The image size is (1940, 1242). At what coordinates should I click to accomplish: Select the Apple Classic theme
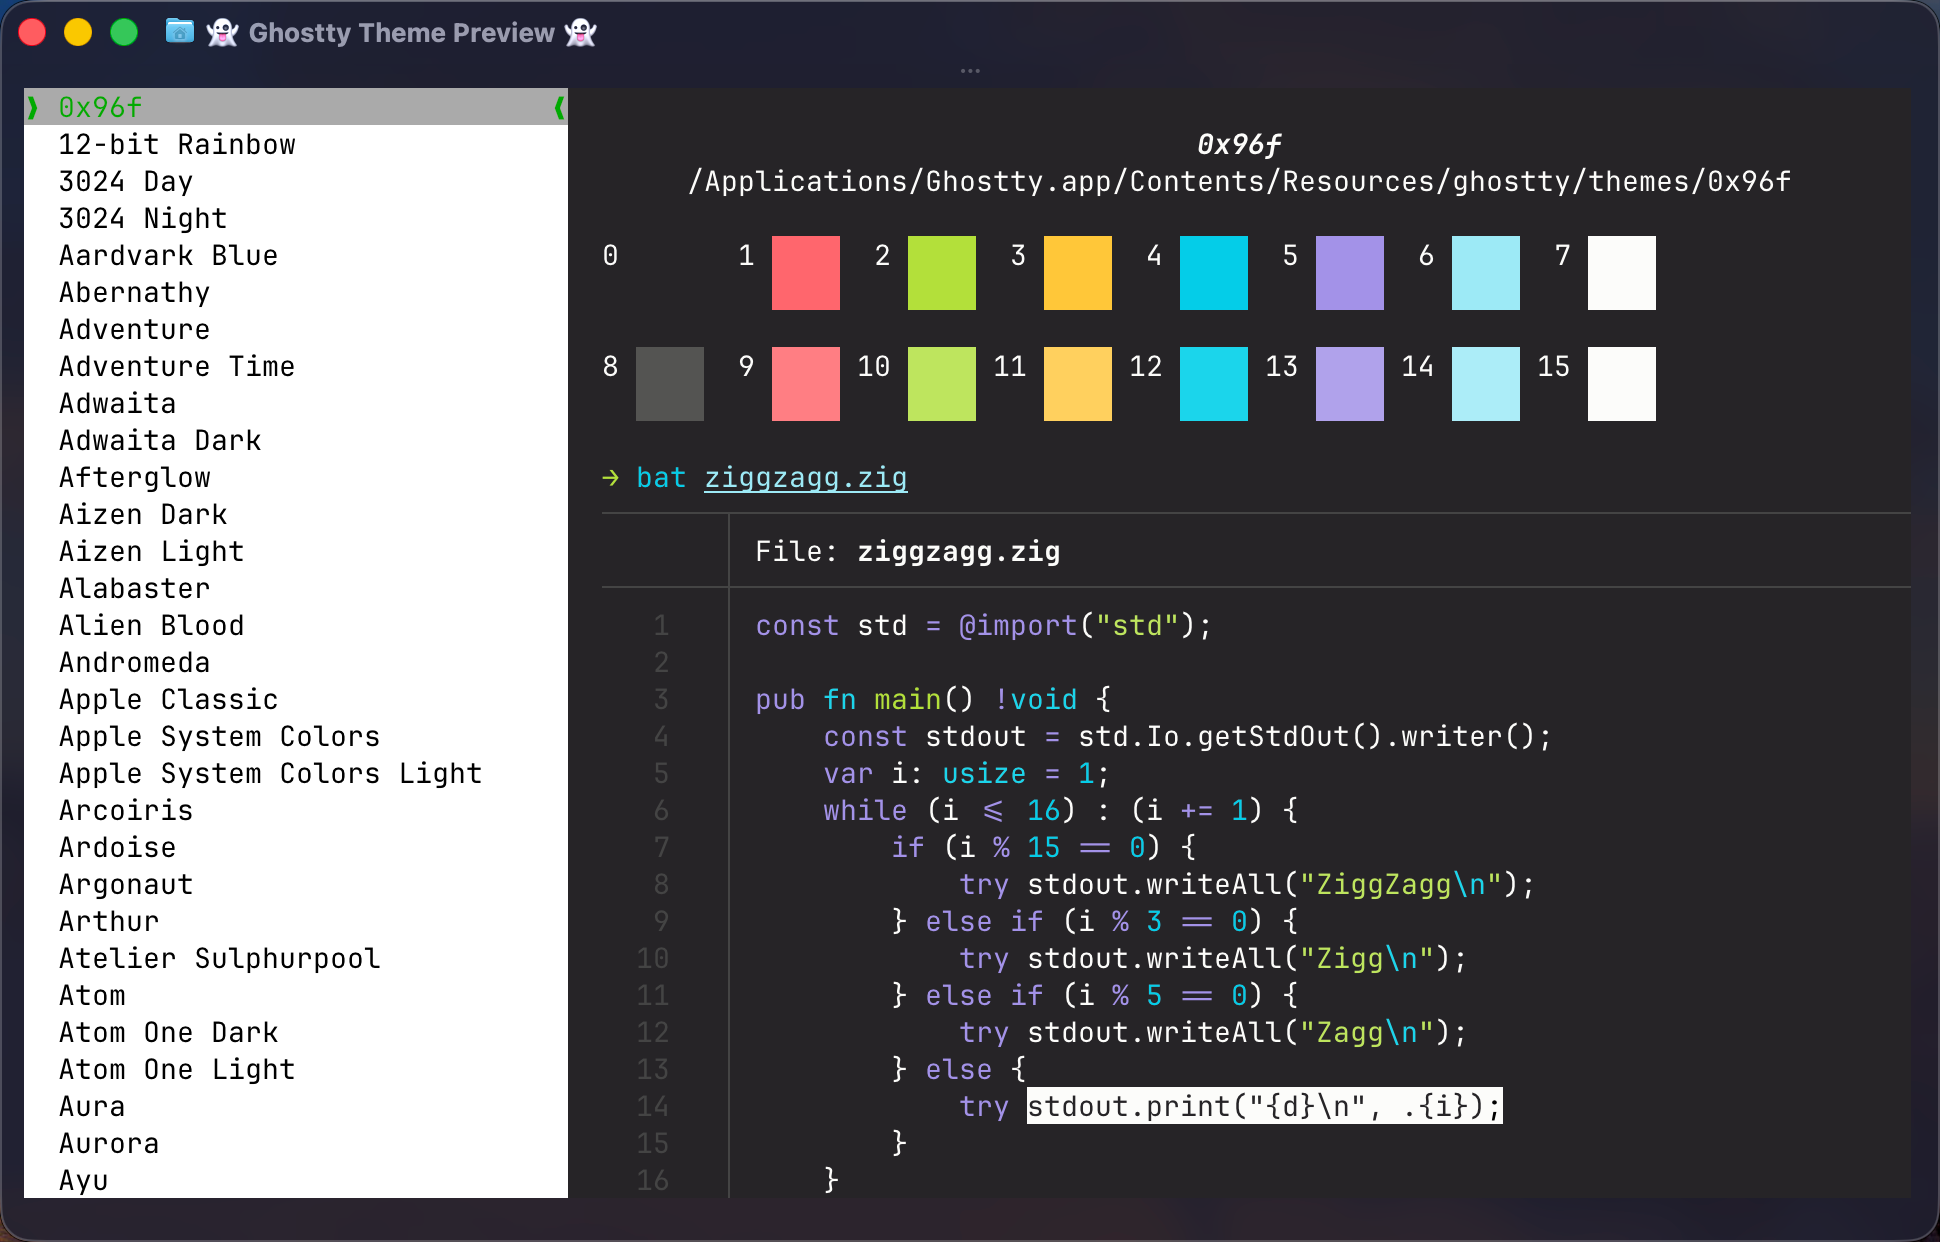pyautogui.click(x=296, y=699)
